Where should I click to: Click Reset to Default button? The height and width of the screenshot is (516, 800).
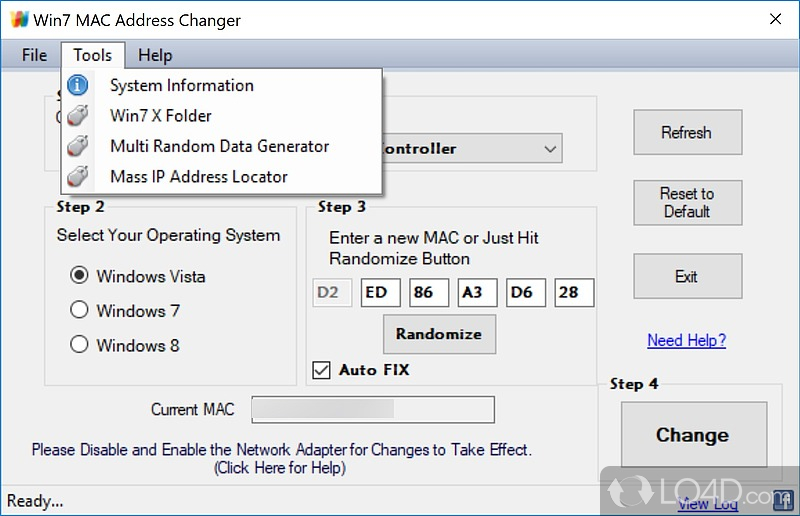tap(687, 203)
